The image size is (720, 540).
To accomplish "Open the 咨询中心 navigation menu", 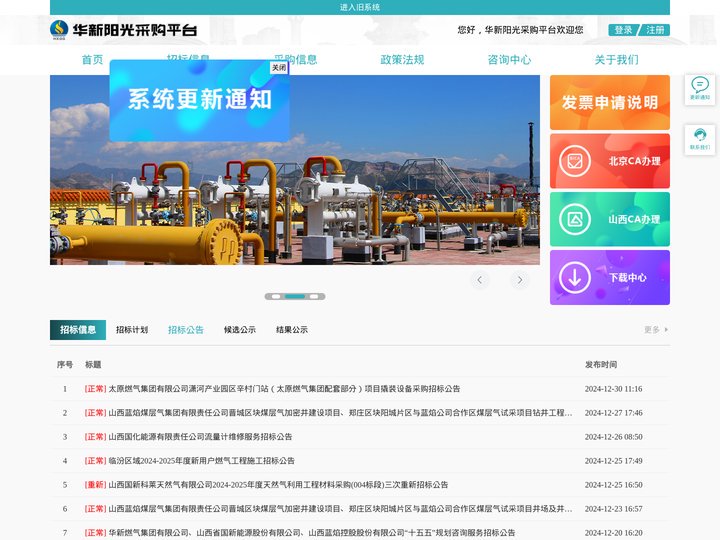I will tap(509, 60).
